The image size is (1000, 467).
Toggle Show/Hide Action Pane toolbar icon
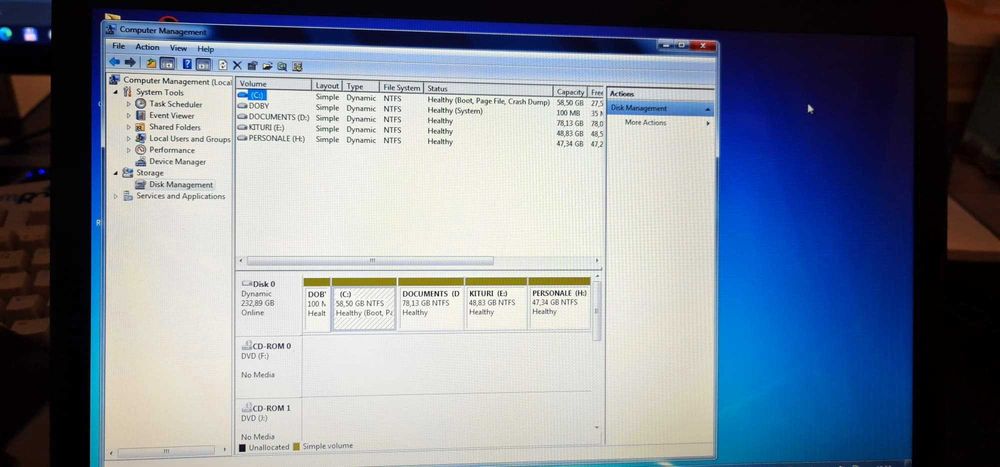pyautogui.click(x=203, y=64)
